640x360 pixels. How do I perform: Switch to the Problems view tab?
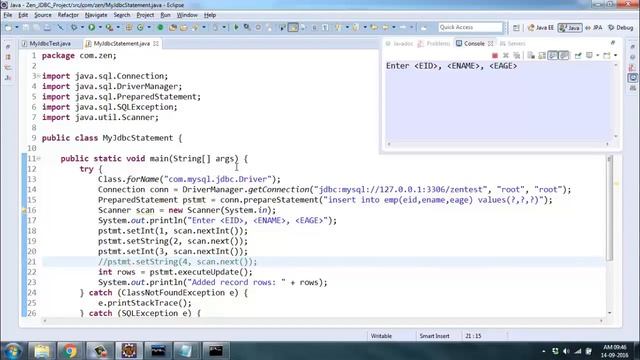[x=434, y=43]
